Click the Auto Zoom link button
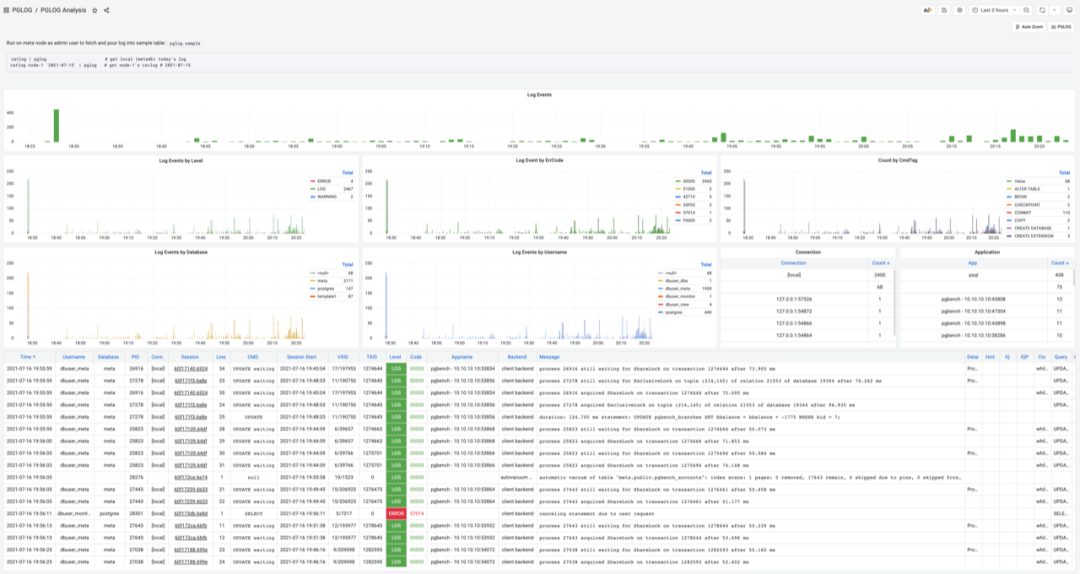 click(x=1029, y=27)
